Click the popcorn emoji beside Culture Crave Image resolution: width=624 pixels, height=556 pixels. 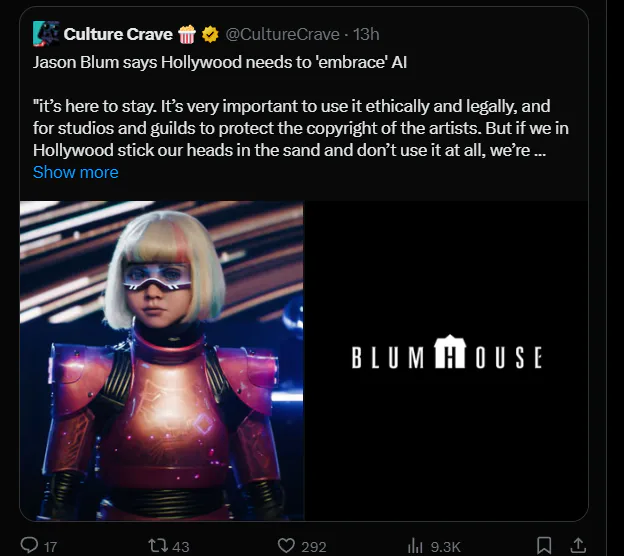pyautogui.click(x=187, y=35)
